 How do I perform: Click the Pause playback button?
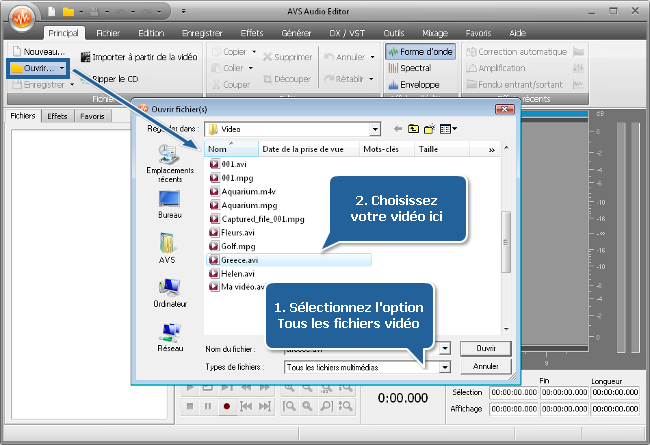tap(208, 406)
